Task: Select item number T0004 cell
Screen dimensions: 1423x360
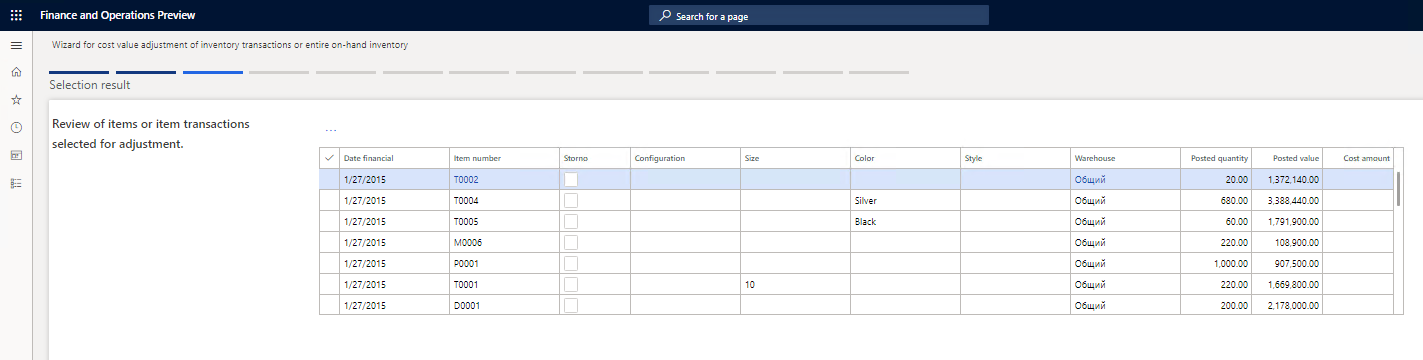Action: pos(504,200)
